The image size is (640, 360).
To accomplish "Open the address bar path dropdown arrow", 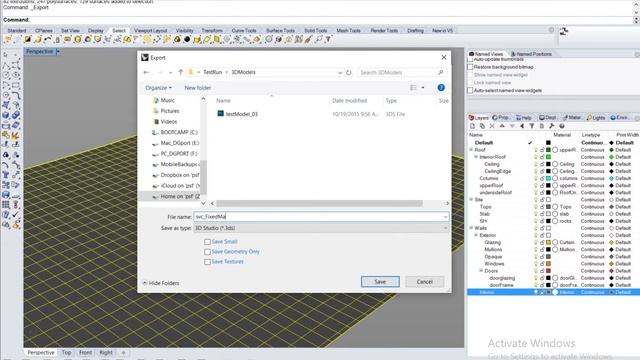I will pyautogui.click(x=340, y=72).
